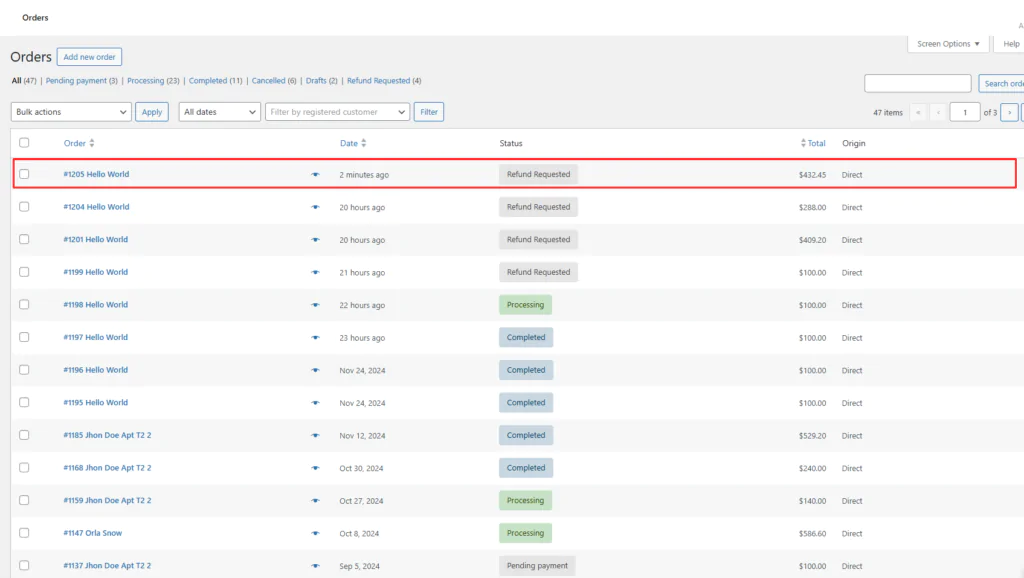The image size is (1024, 578).
Task: Preview order #1147 with the eye icon
Action: 315,534
